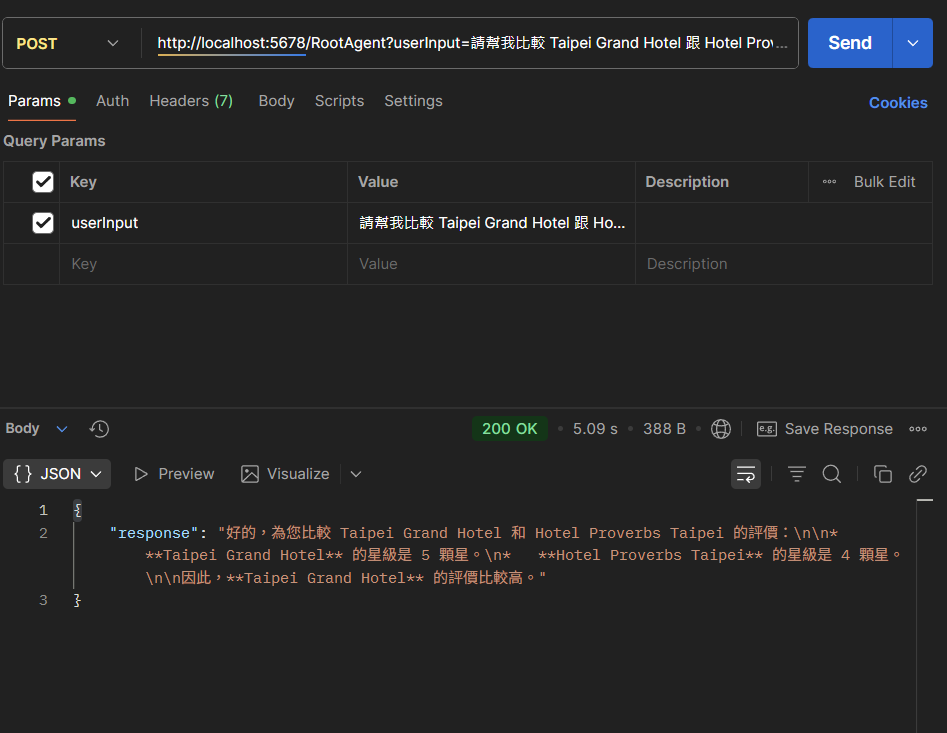Toggle the select-all params checkbox
The width and height of the screenshot is (947, 733).
click(x=43, y=182)
